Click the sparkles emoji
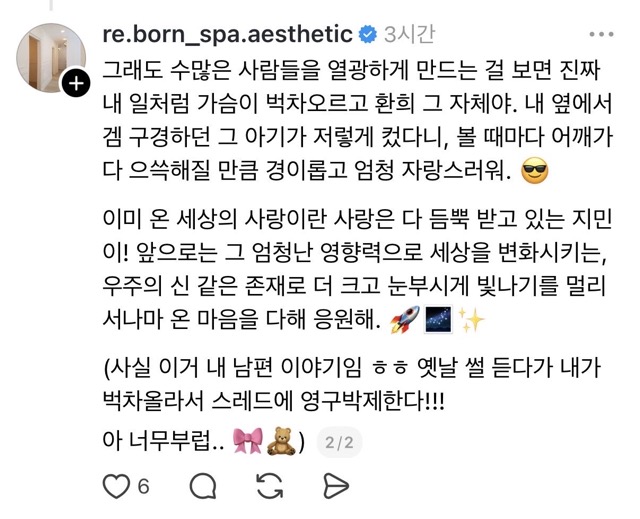This screenshot has width=640, height=519. pos(471,323)
